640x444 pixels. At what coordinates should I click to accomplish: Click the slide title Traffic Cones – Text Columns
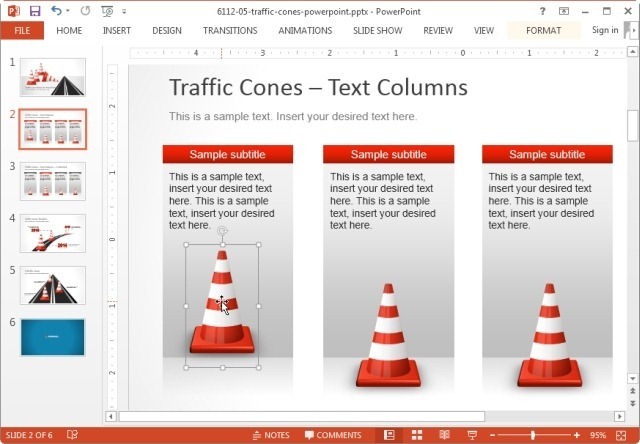318,87
